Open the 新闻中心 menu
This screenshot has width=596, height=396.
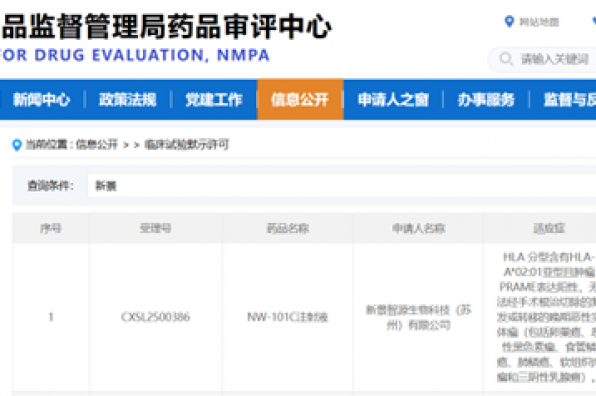[41, 100]
